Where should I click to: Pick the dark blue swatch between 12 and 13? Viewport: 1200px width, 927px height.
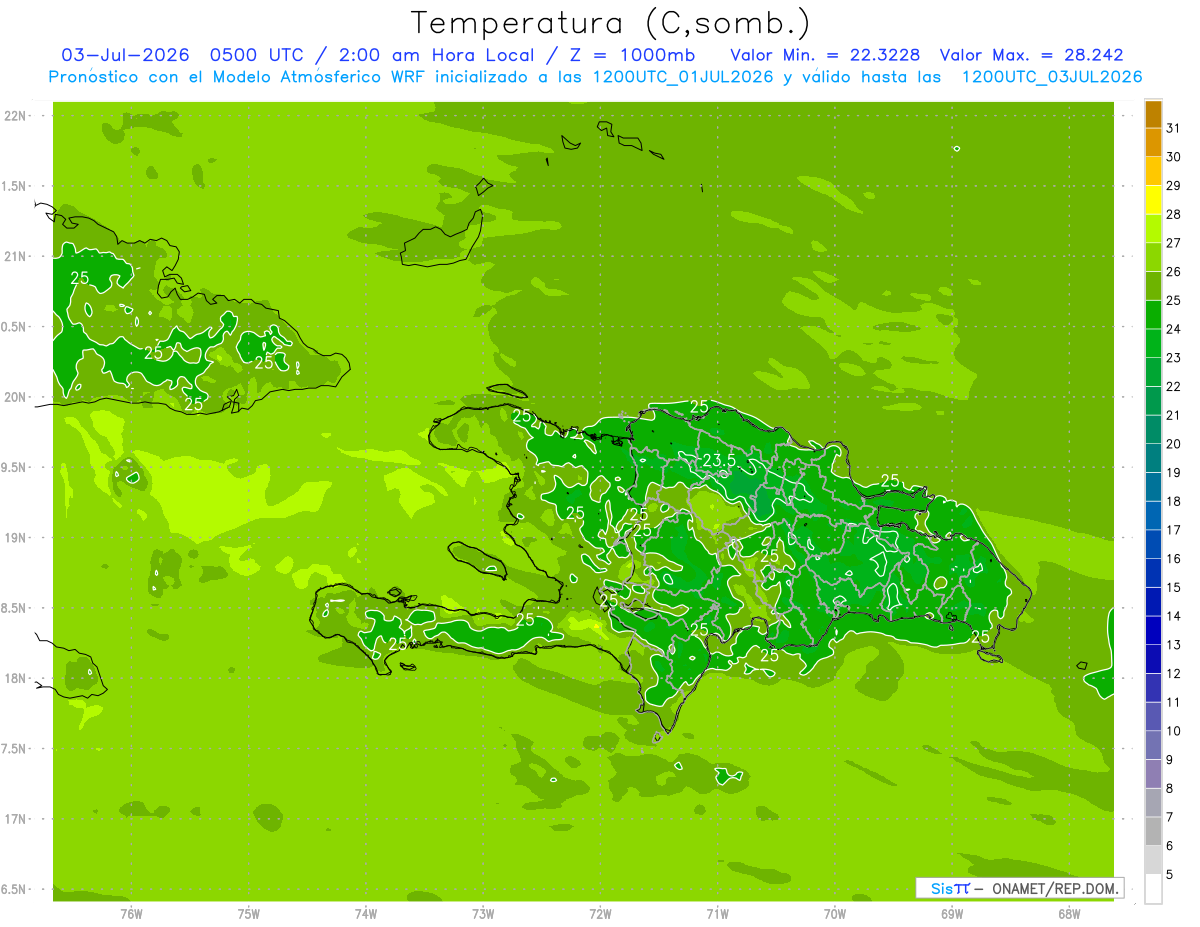tap(1153, 659)
